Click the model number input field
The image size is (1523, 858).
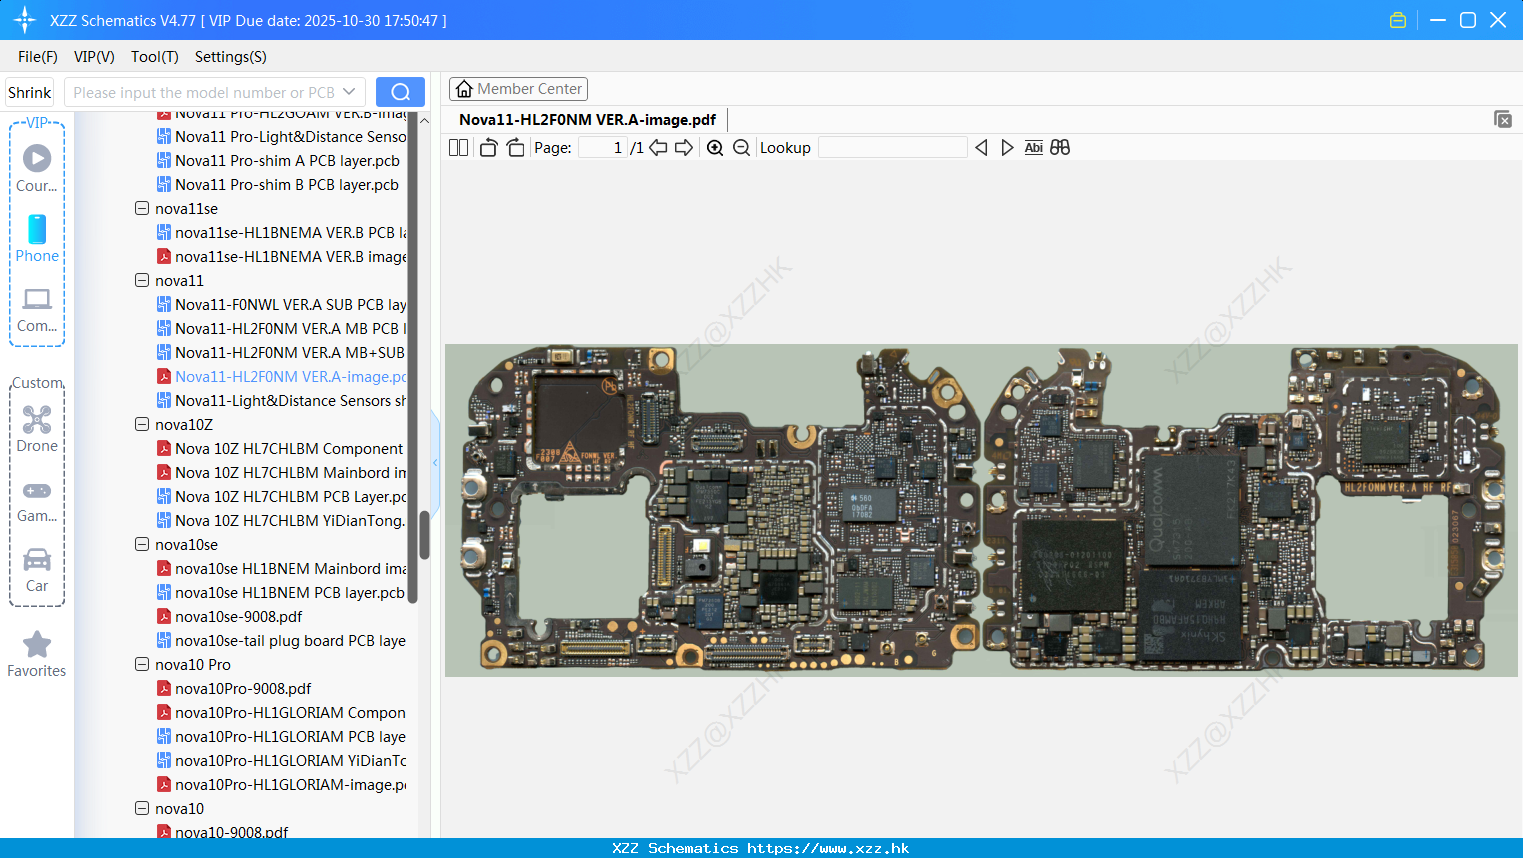(203, 92)
